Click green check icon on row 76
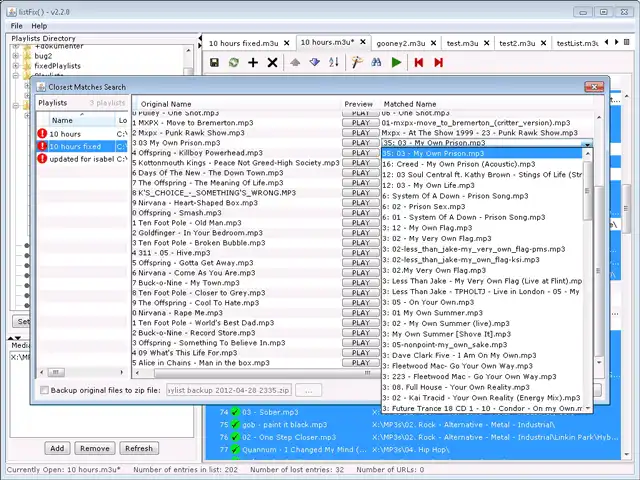 (x=235, y=437)
